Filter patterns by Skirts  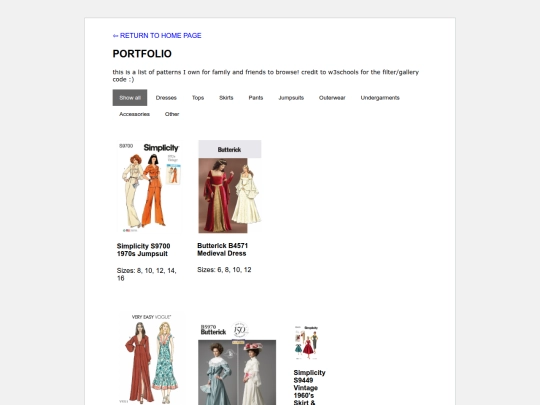[x=226, y=98]
